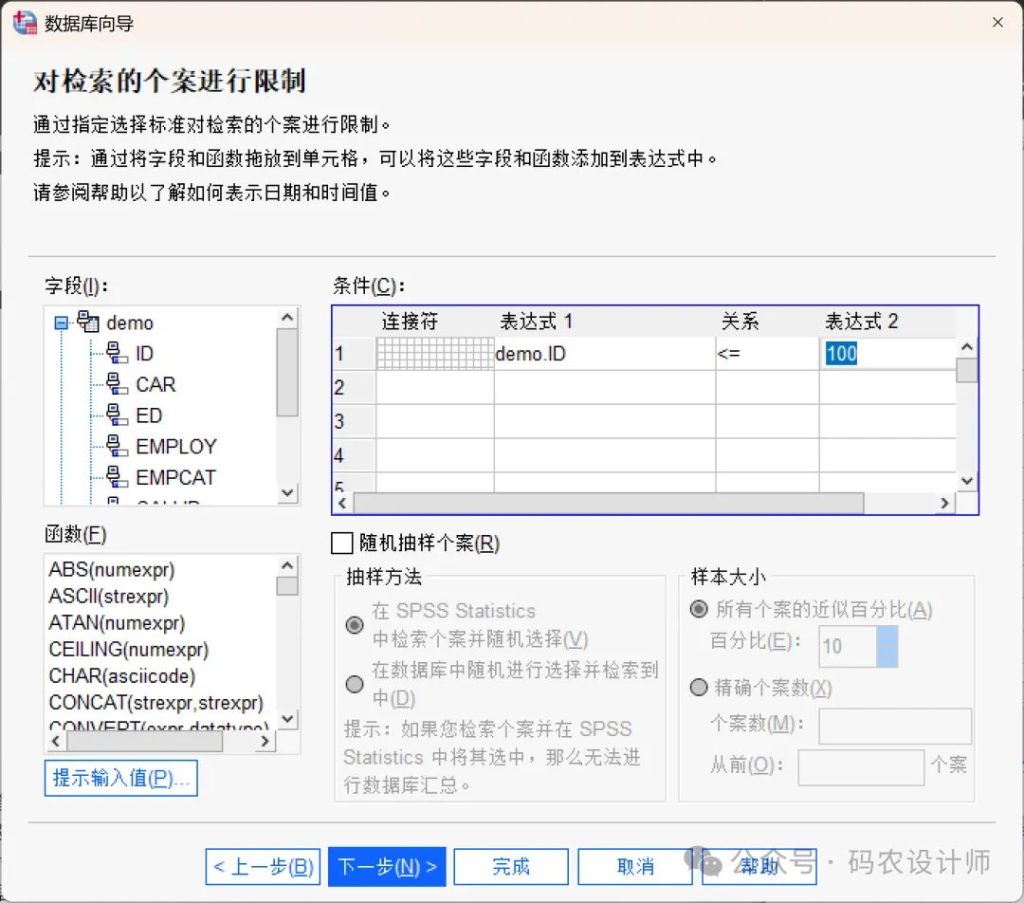
Task: Select 在数据库中随机进行选择 radio option
Action: pyautogui.click(x=354, y=684)
